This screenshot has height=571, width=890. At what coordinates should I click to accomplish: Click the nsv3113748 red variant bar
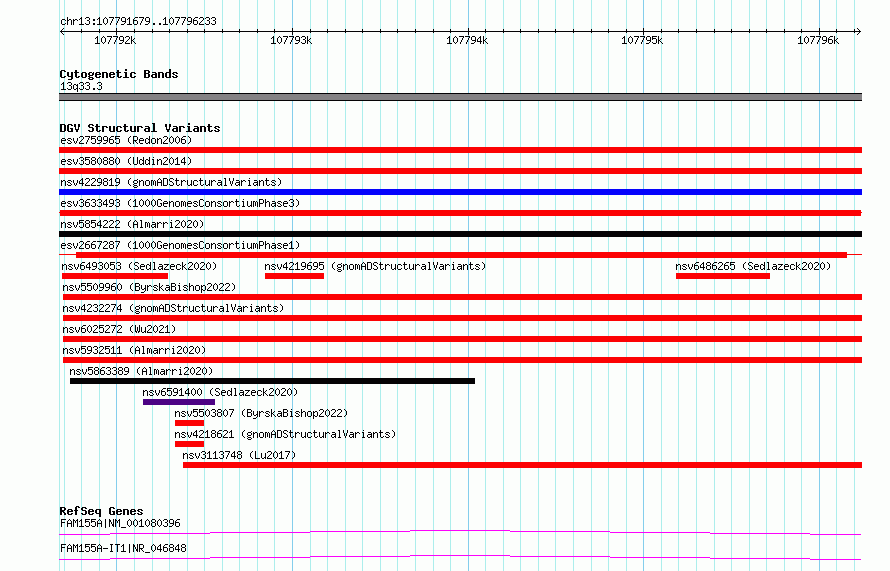(522, 465)
